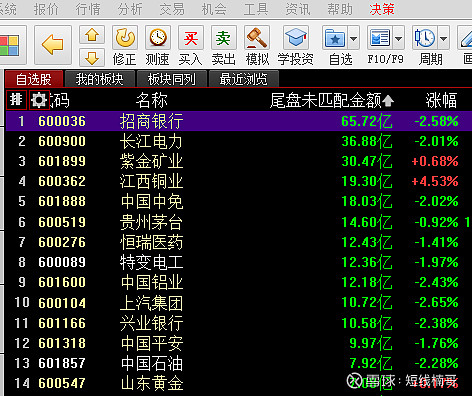The height and width of the screenshot is (396, 472).
Task: Open the 学投资 graduation cap icon
Action: (295, 37)
